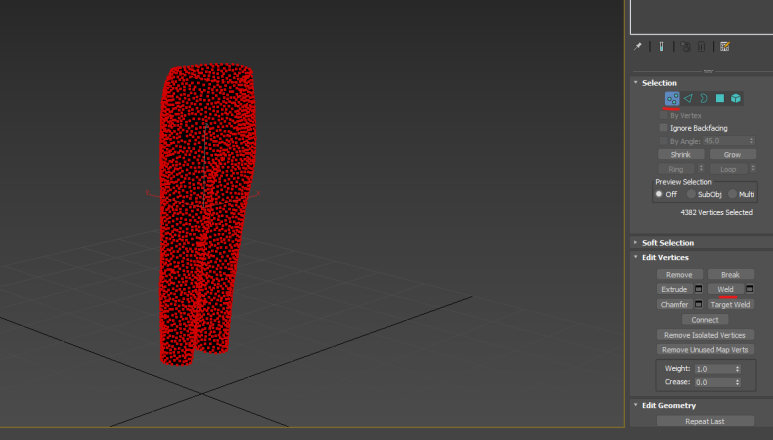Select Preview Selection Off radio
The image size is (773, 440).
[x=659, y=194]
